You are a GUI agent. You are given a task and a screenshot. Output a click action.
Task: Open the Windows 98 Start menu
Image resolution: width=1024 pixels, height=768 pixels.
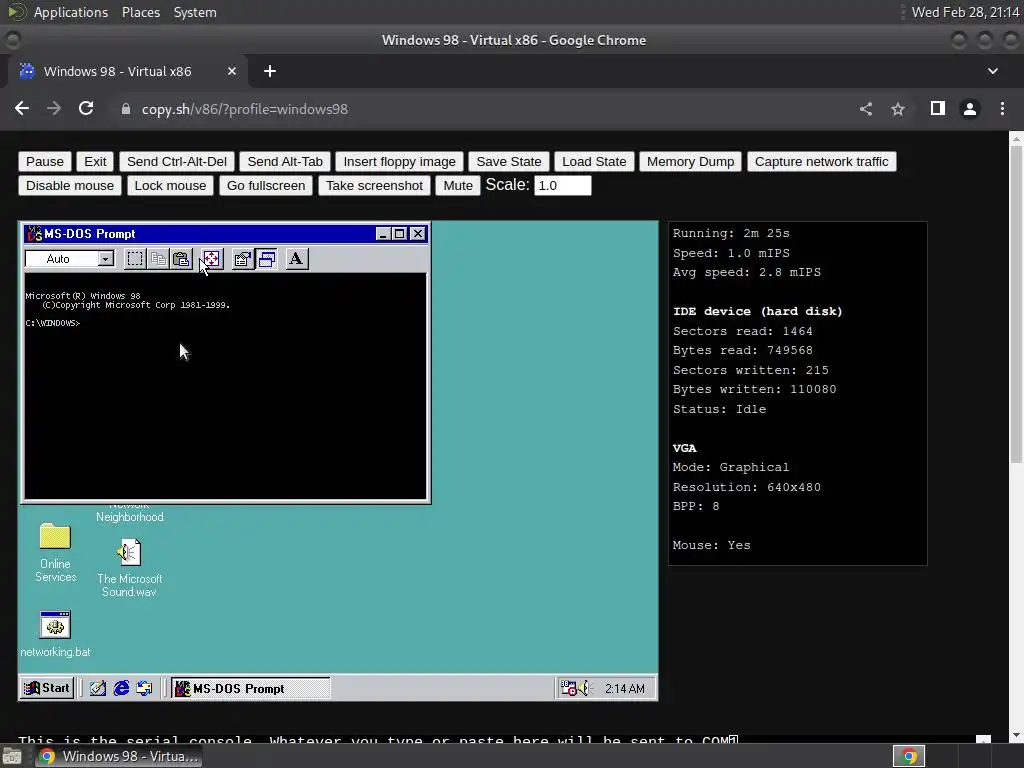47,688
